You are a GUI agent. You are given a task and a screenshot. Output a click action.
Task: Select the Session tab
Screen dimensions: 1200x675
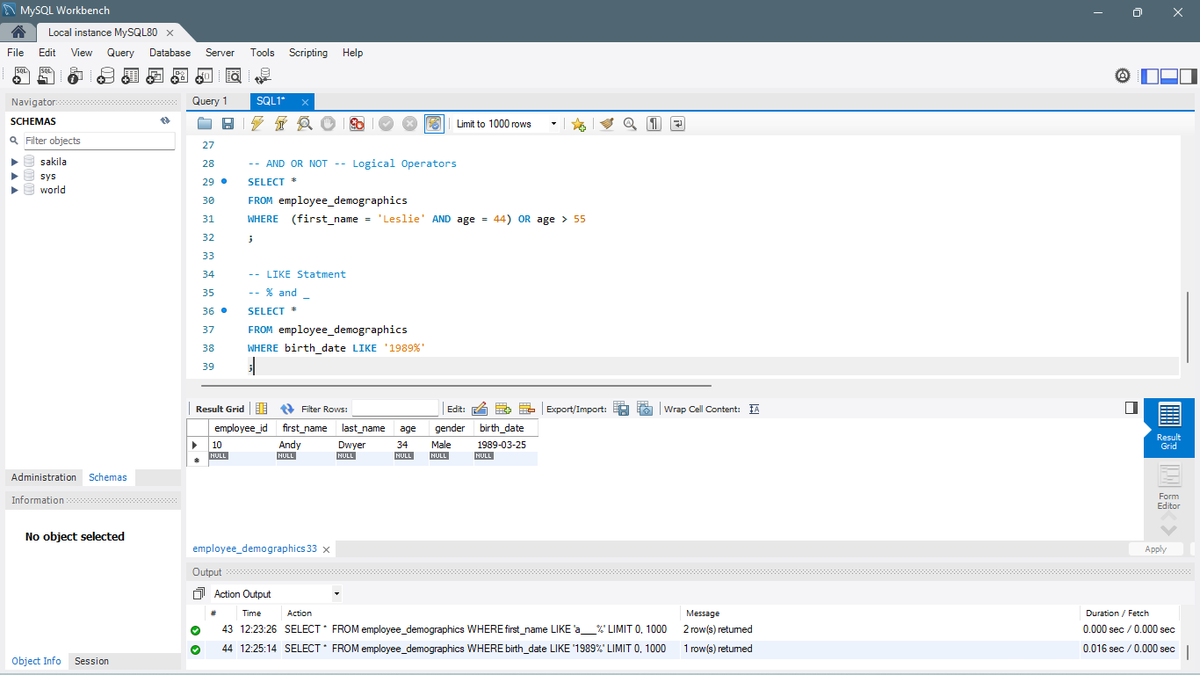(91, 661)
